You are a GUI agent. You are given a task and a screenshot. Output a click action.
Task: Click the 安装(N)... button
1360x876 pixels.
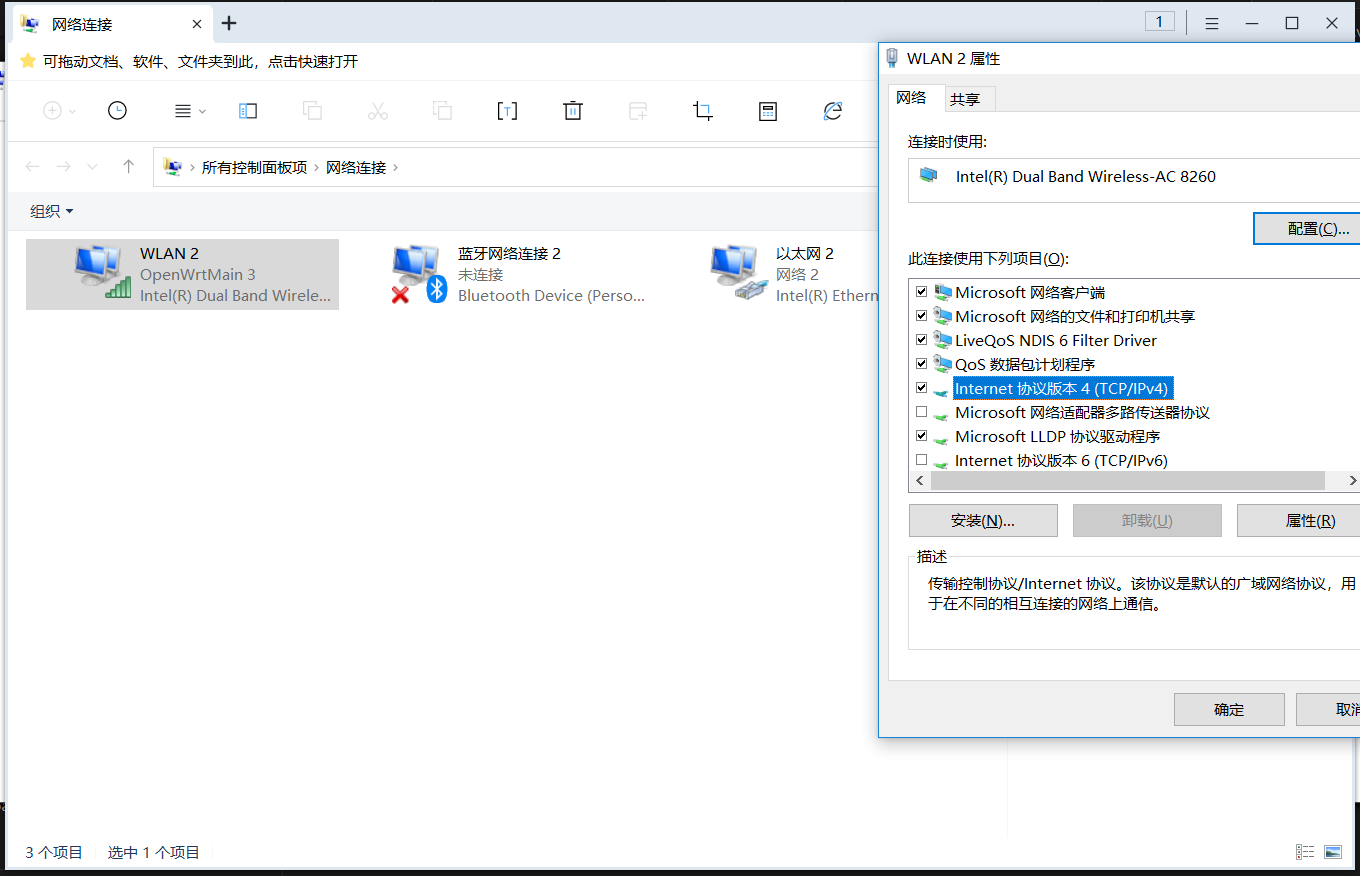tap(983, 520)
